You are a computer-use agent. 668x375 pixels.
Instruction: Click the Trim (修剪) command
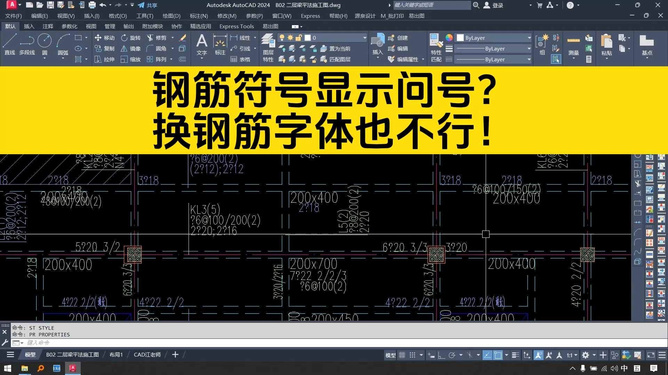[156, 38]
